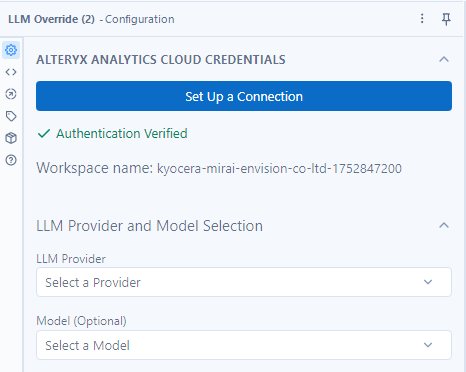Open the Annotation tag icon
Screen dimensions: 466x372
[11, 116]
